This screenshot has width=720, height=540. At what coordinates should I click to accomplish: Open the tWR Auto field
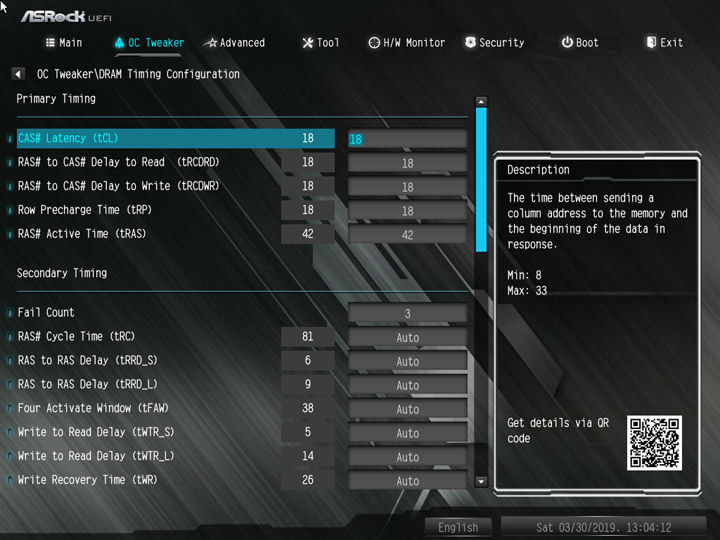[407, 481]
